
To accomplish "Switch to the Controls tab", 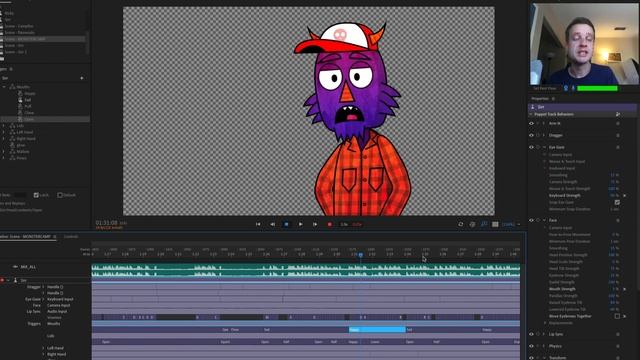I will (x=71, y=236).
